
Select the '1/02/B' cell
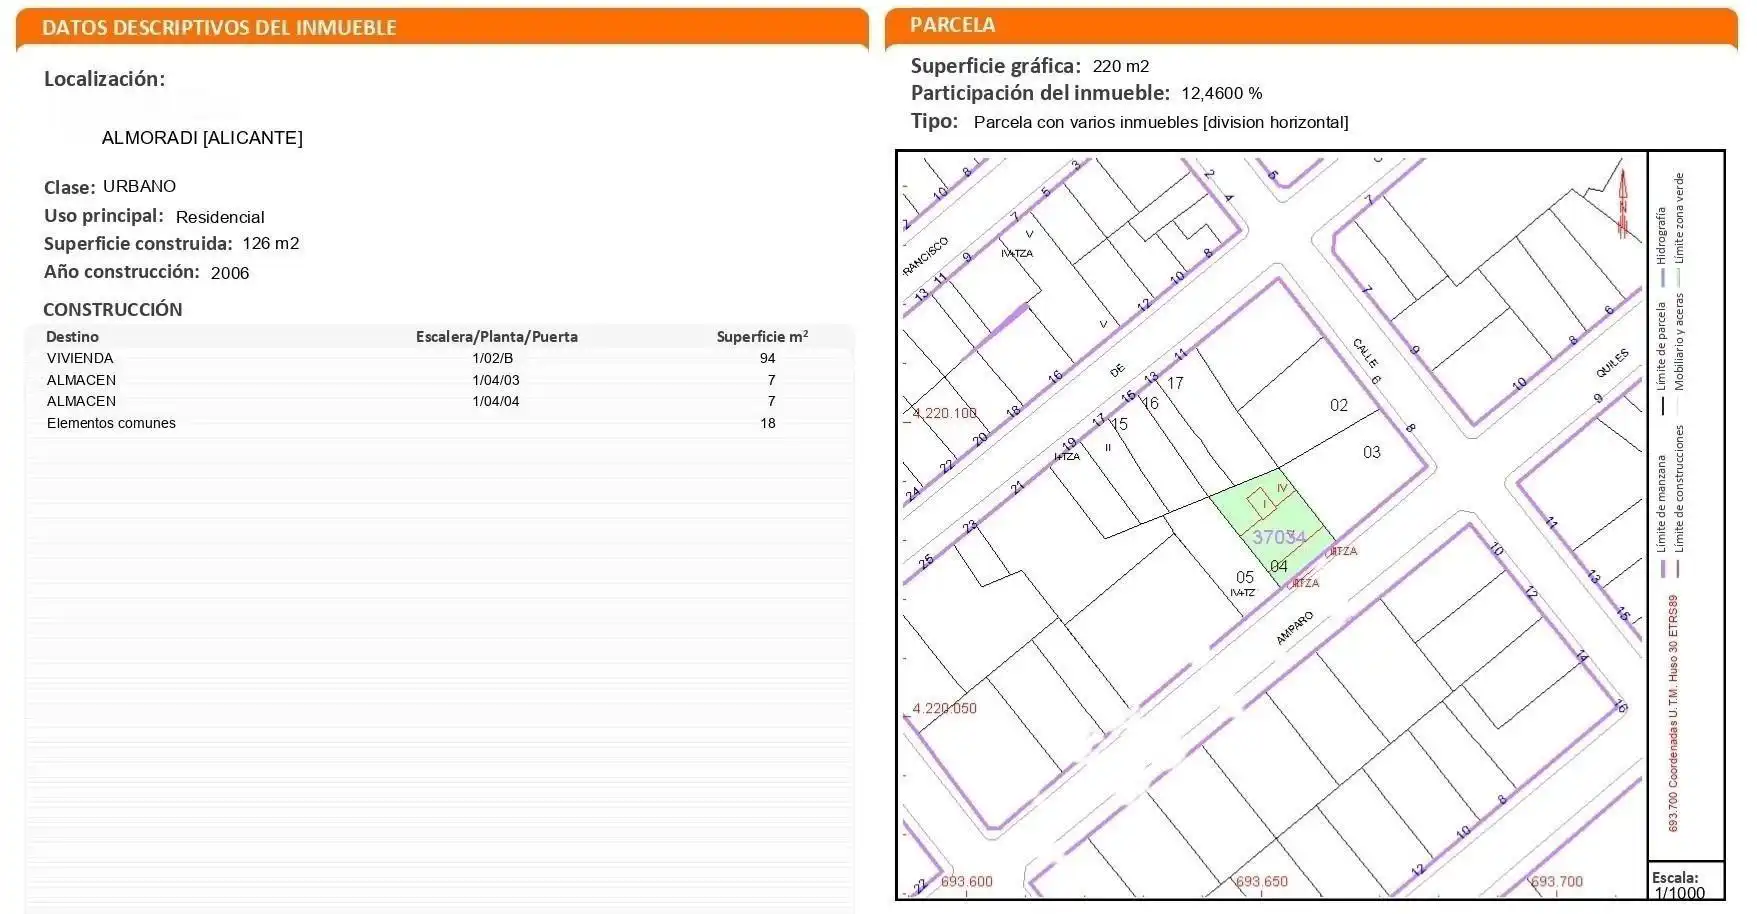(x=493, y=358)
